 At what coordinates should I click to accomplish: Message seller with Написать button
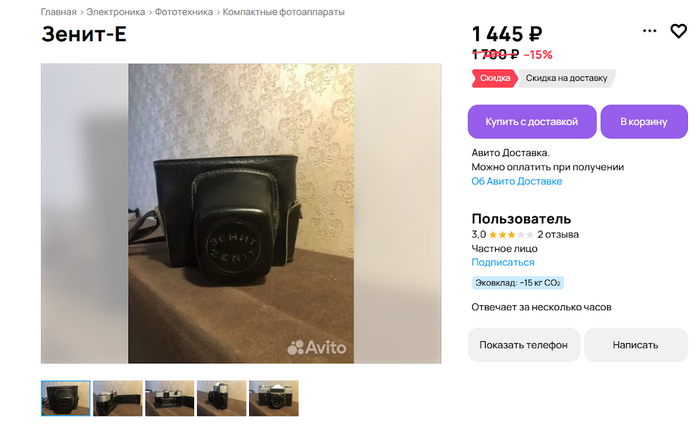[635, 345]
